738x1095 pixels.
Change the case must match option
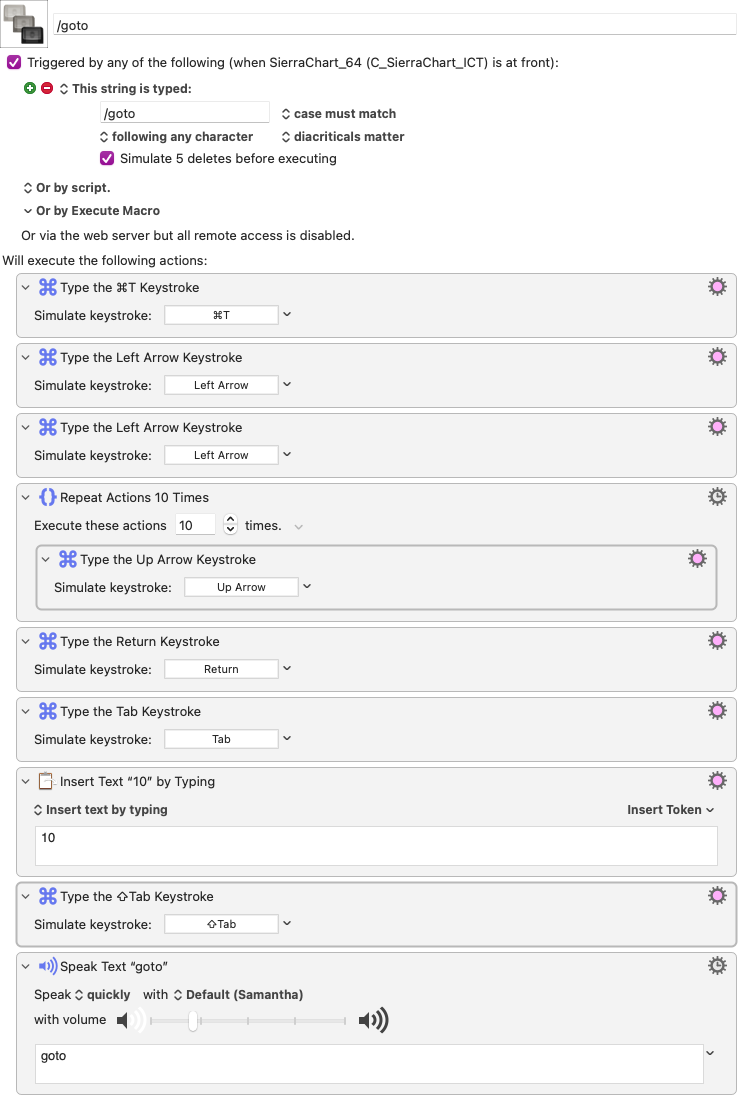pyautogui.click(x=339, y=114)
